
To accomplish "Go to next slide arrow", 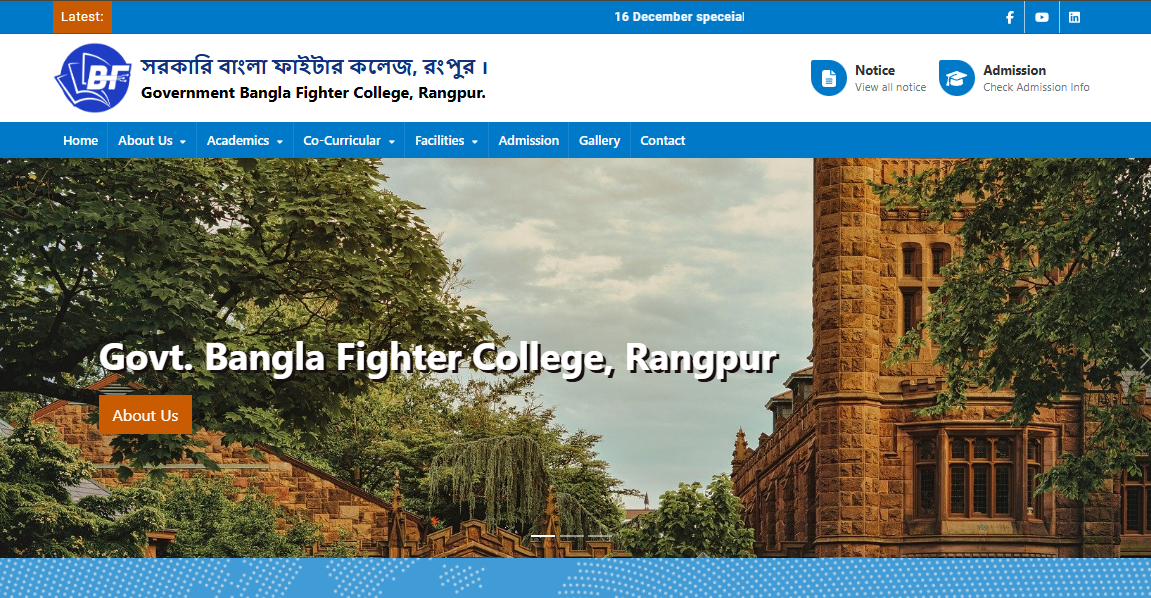I will 1144,357.
